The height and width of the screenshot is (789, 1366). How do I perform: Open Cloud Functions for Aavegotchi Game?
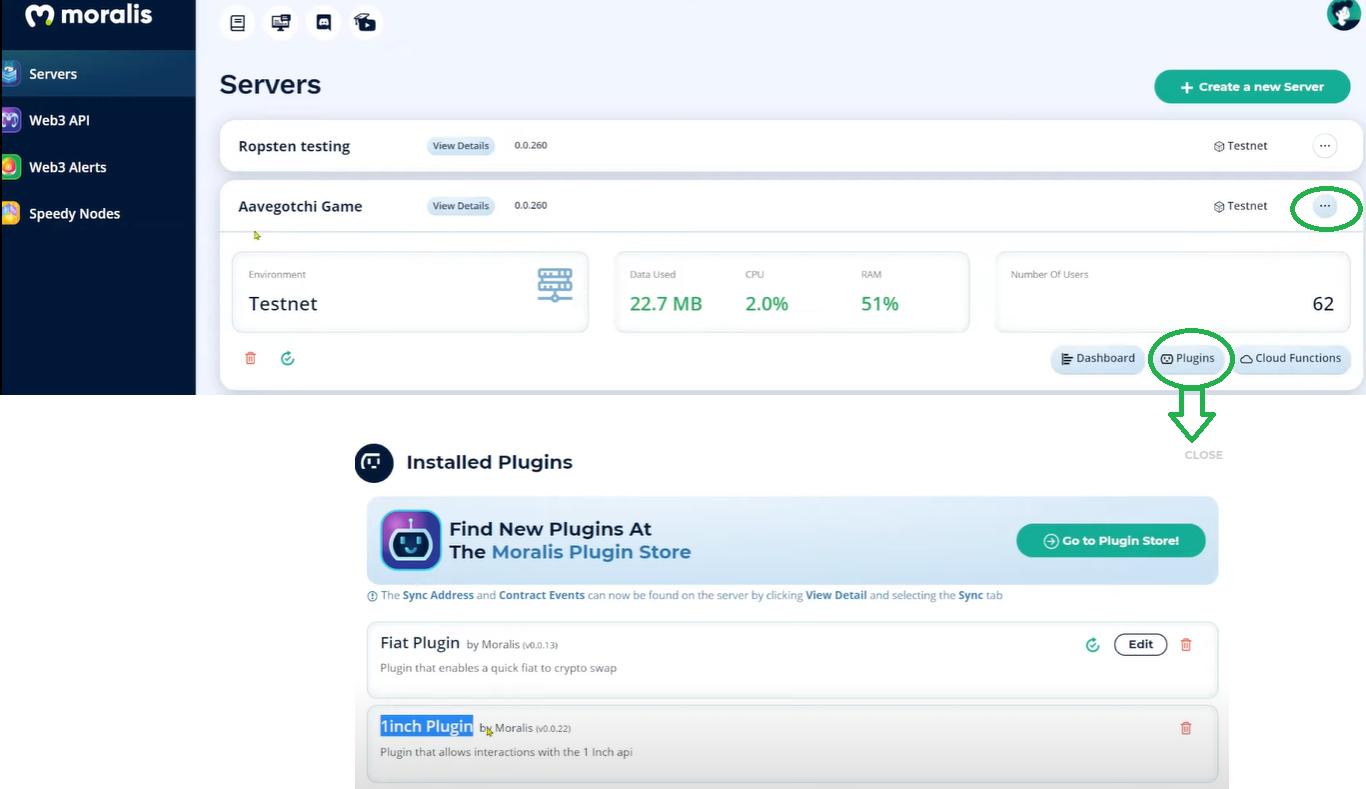(1291, 359)
